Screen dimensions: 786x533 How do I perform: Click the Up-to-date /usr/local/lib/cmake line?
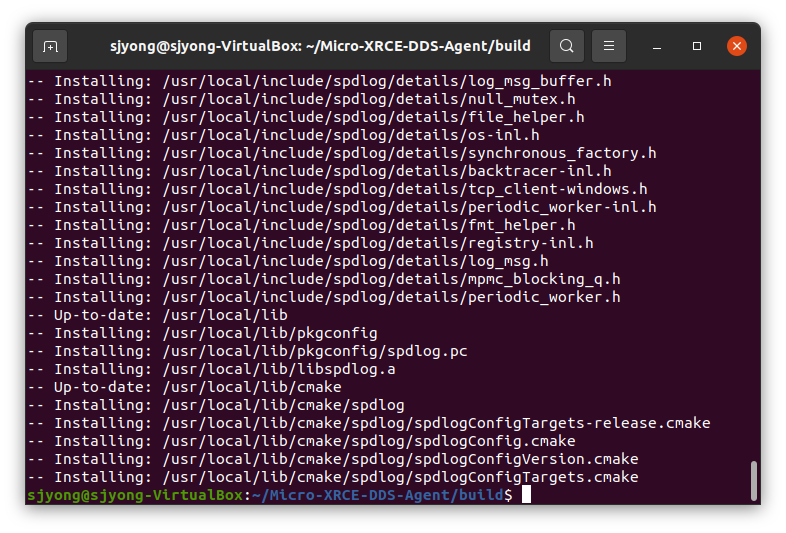(185, 388)
